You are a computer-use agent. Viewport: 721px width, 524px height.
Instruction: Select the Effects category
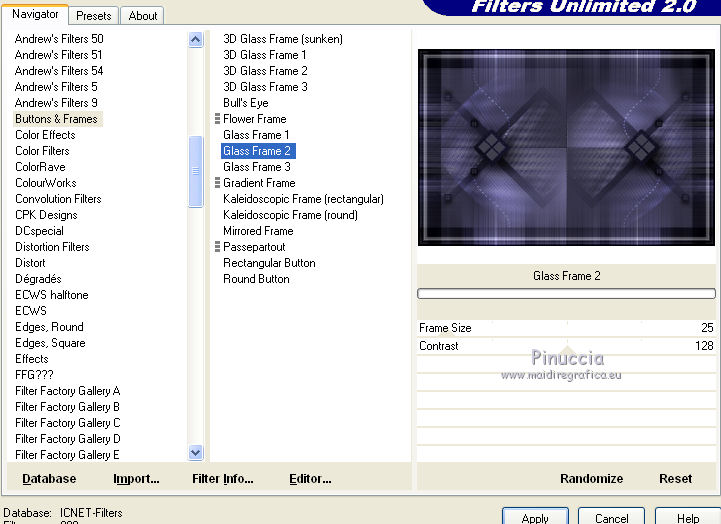[31, 359]
